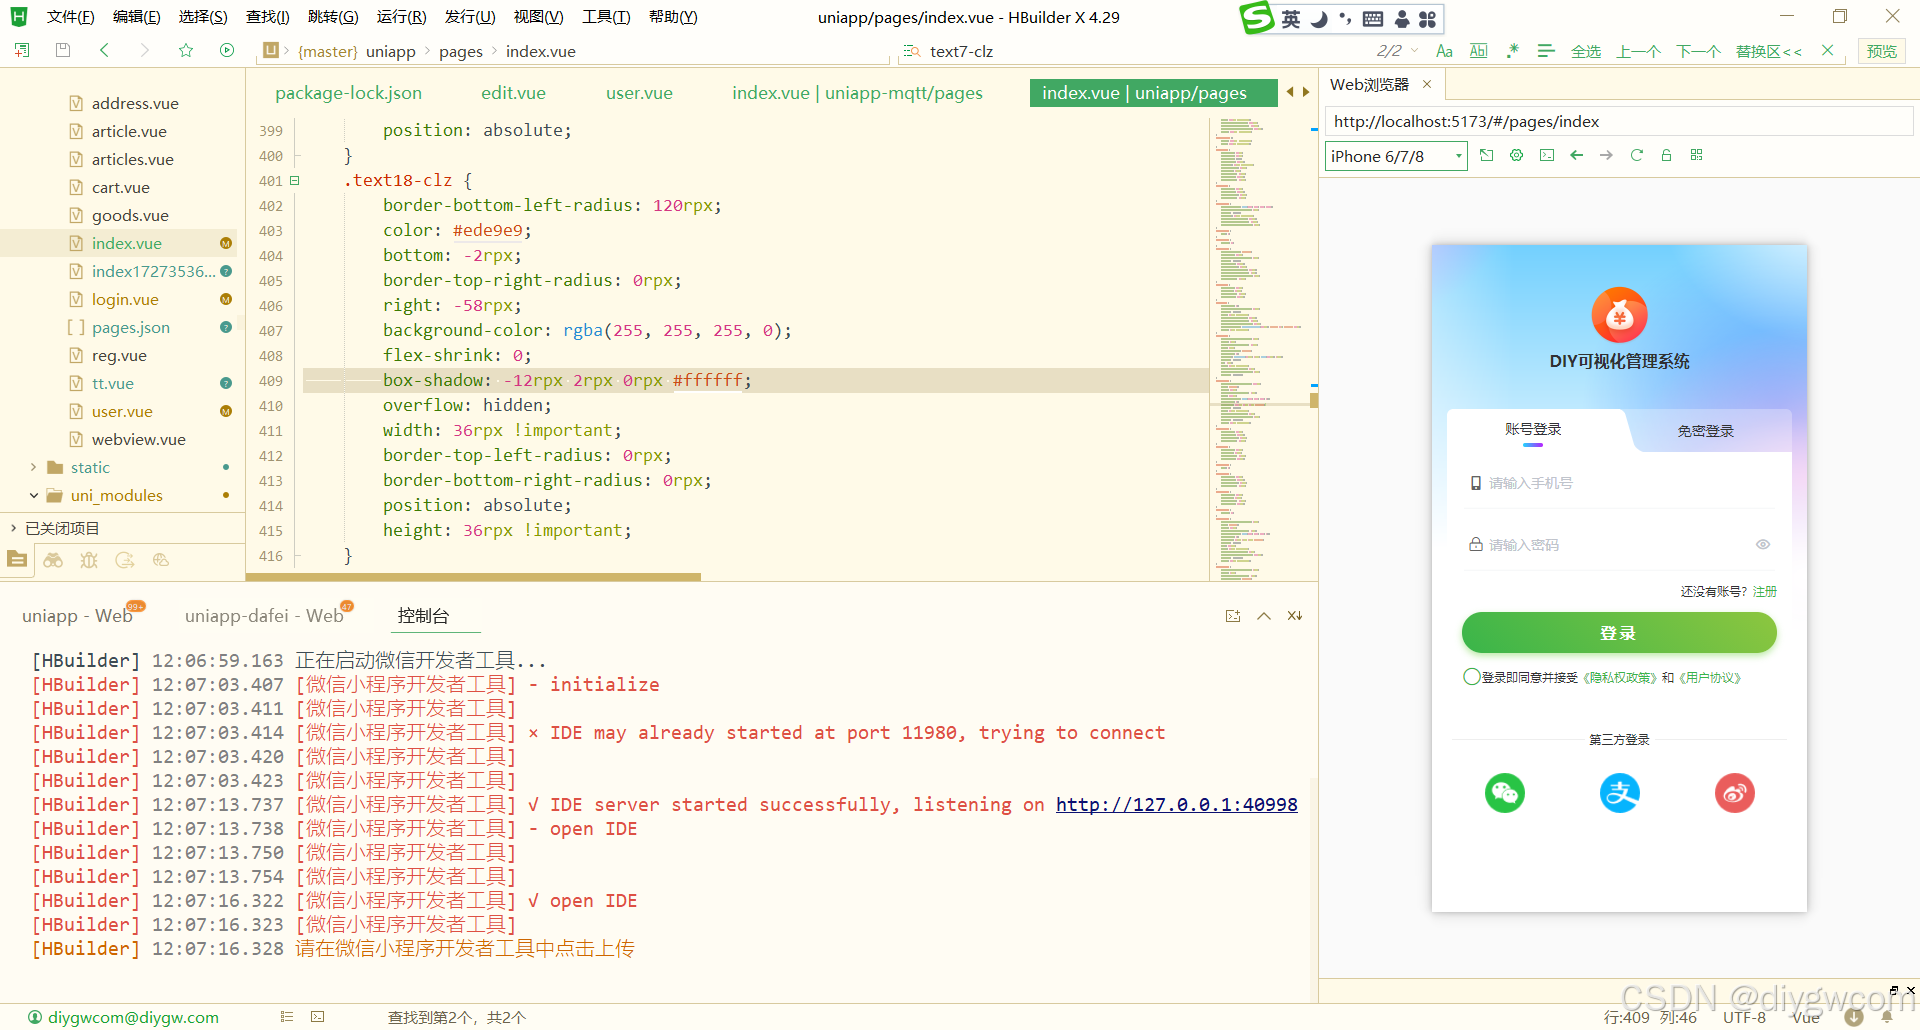Click the lock icon in browser toolbar
Viewport: 1920px width, 1030px height.
[x=1666, y=155]
